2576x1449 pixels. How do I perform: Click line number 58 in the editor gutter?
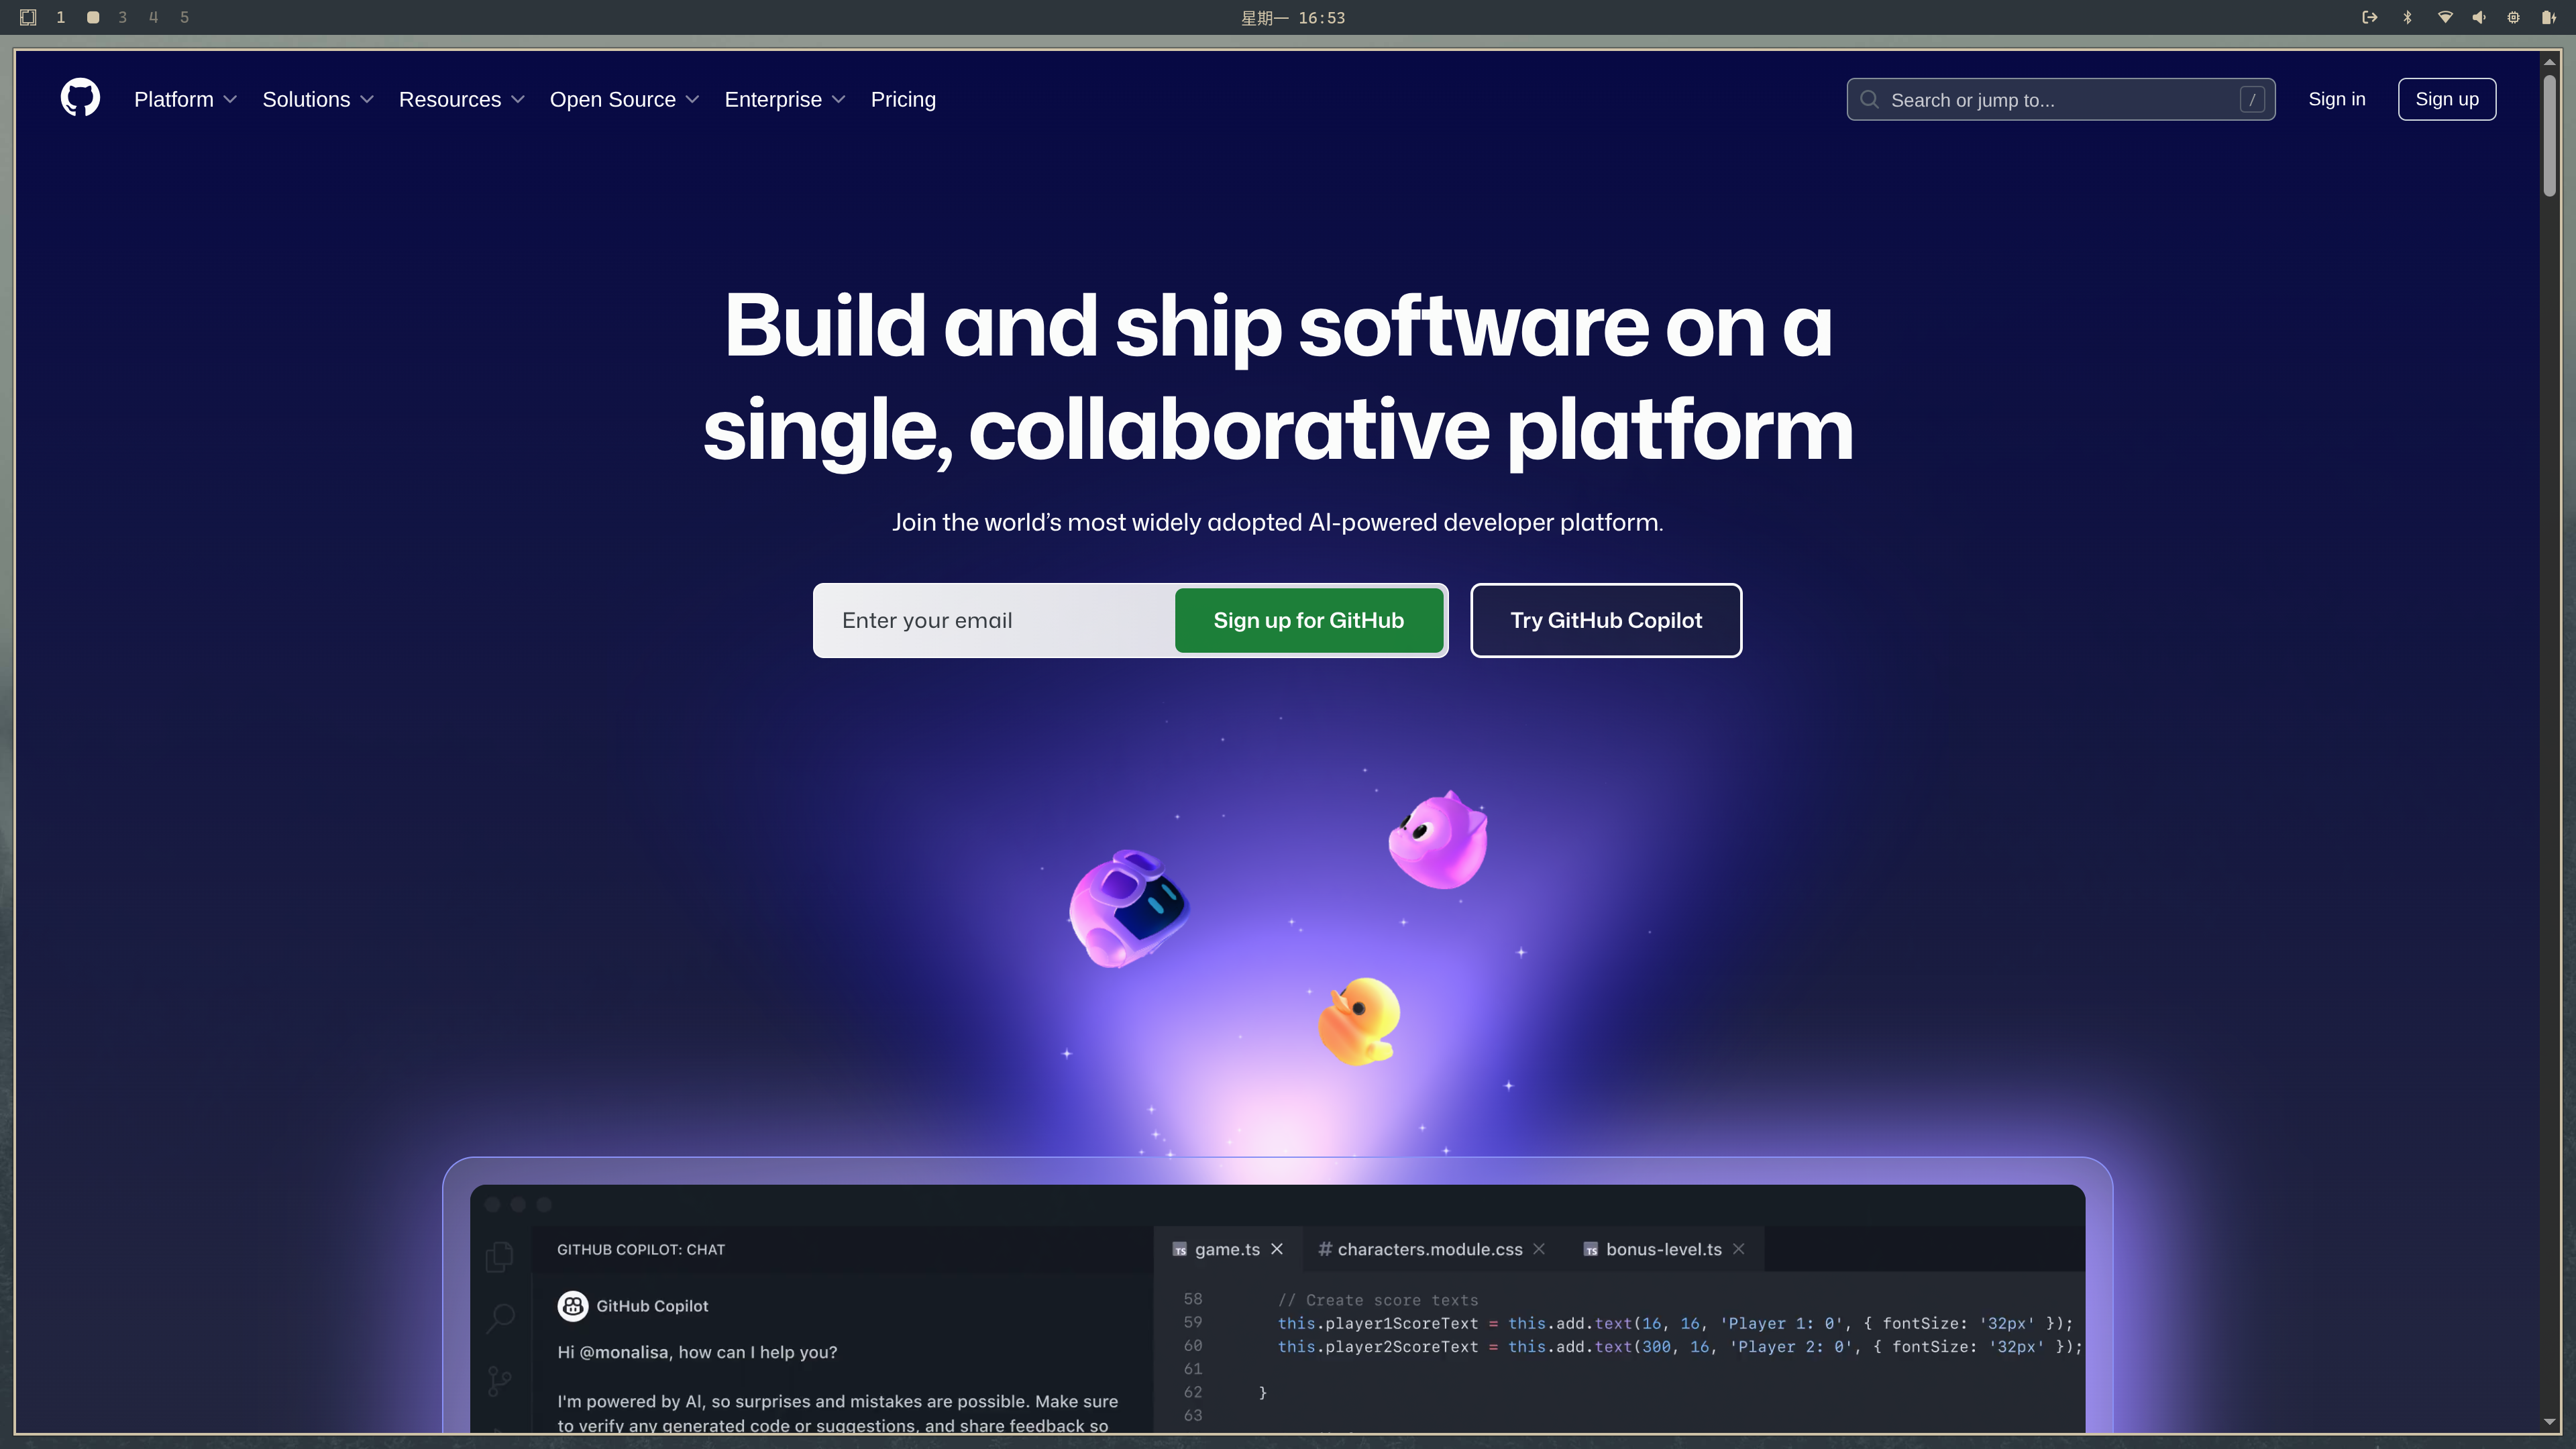tap(1193, 1299)
